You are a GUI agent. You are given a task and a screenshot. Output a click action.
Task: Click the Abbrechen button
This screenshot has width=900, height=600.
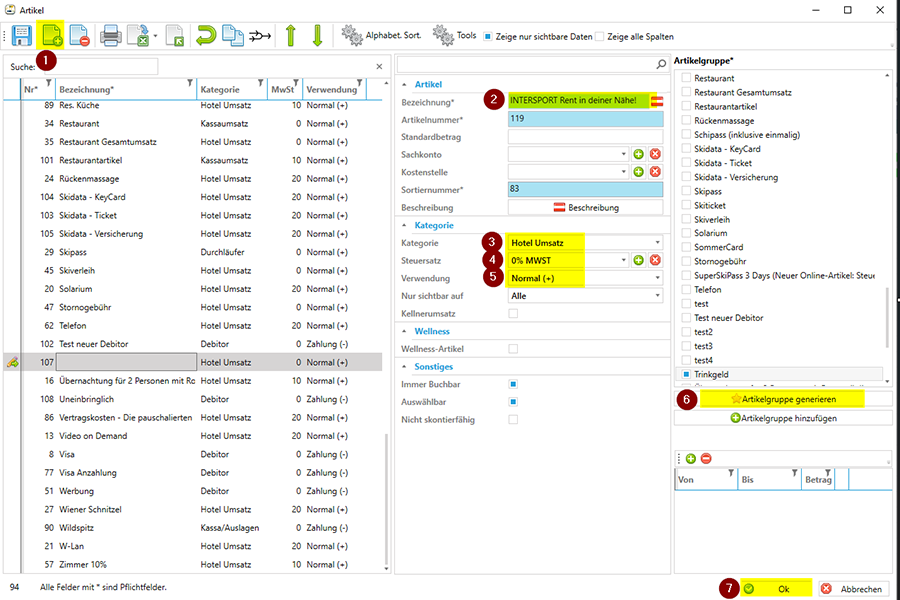coord(853,589)
